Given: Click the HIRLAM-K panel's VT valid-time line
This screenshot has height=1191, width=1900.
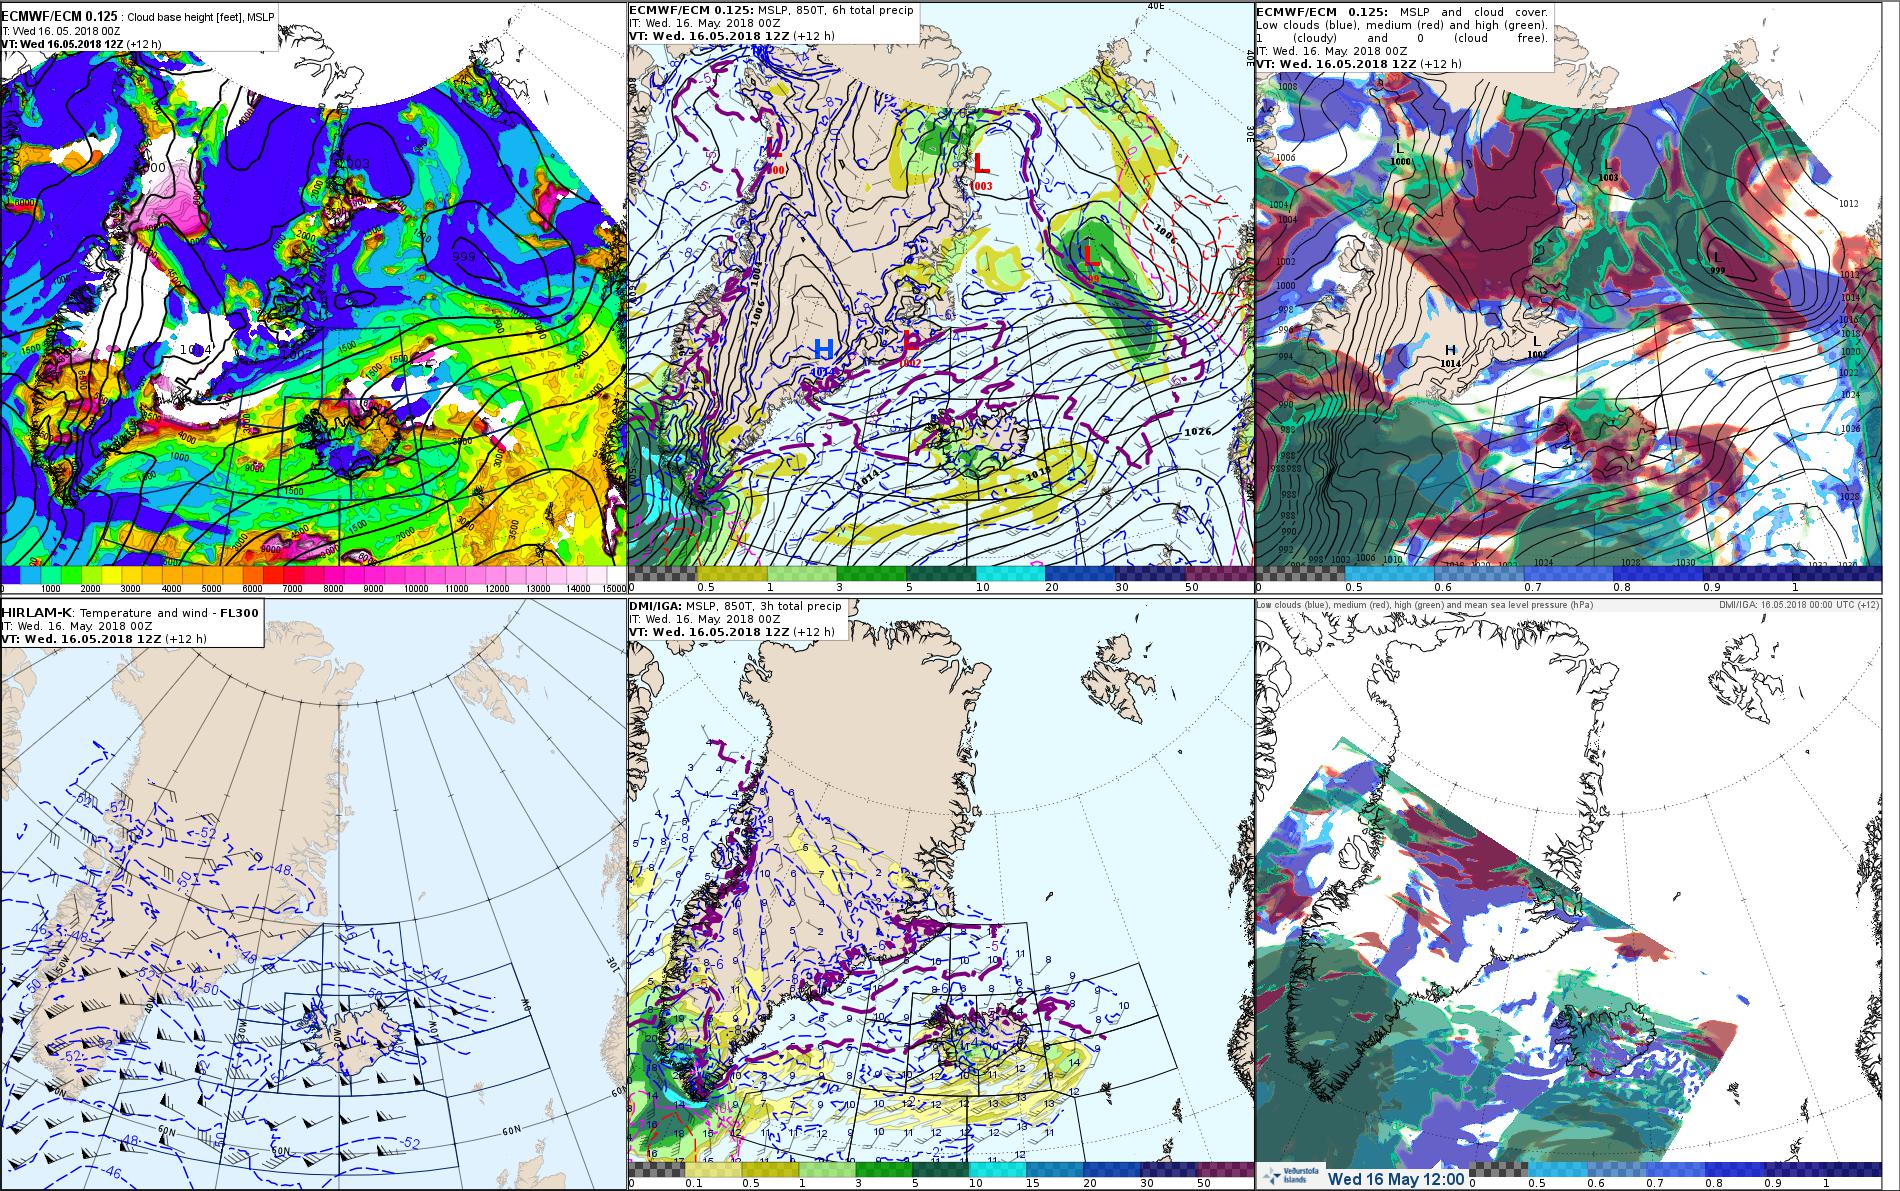Looking at the screenshot, I should pyautogui.click(x=104, y=638).
